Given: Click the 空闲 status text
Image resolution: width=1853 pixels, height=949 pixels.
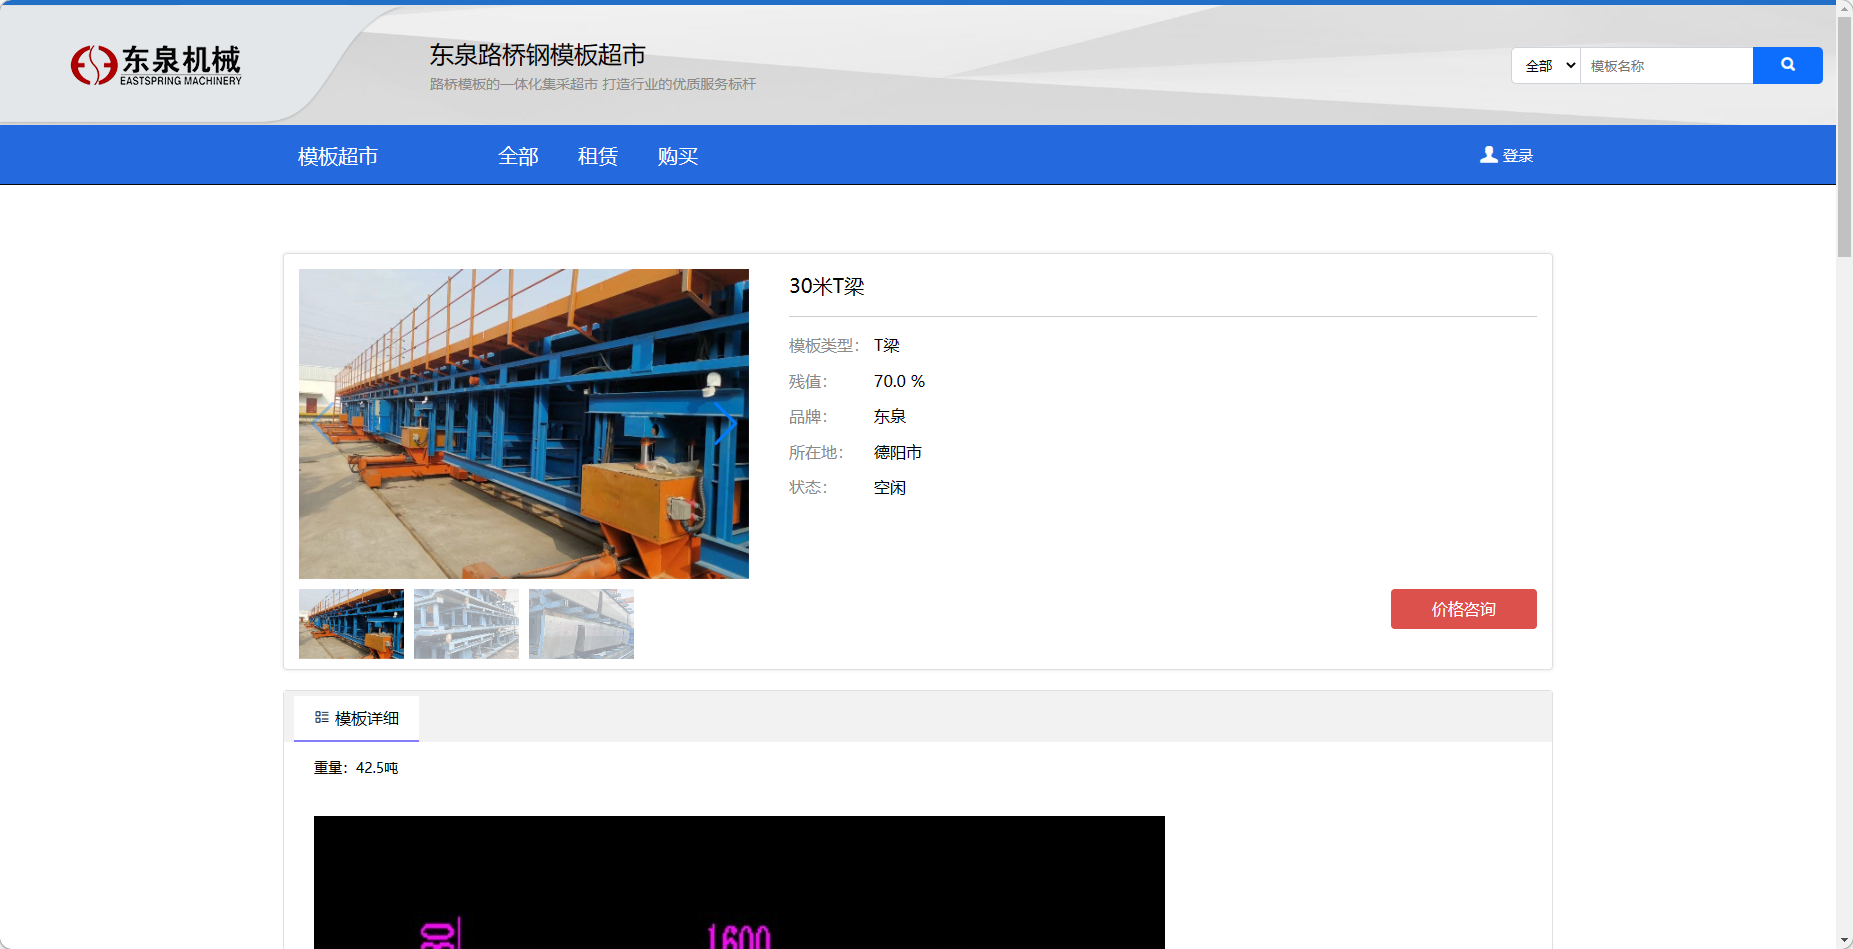Looking at the screenshot, I should click(x=890, y=487).
